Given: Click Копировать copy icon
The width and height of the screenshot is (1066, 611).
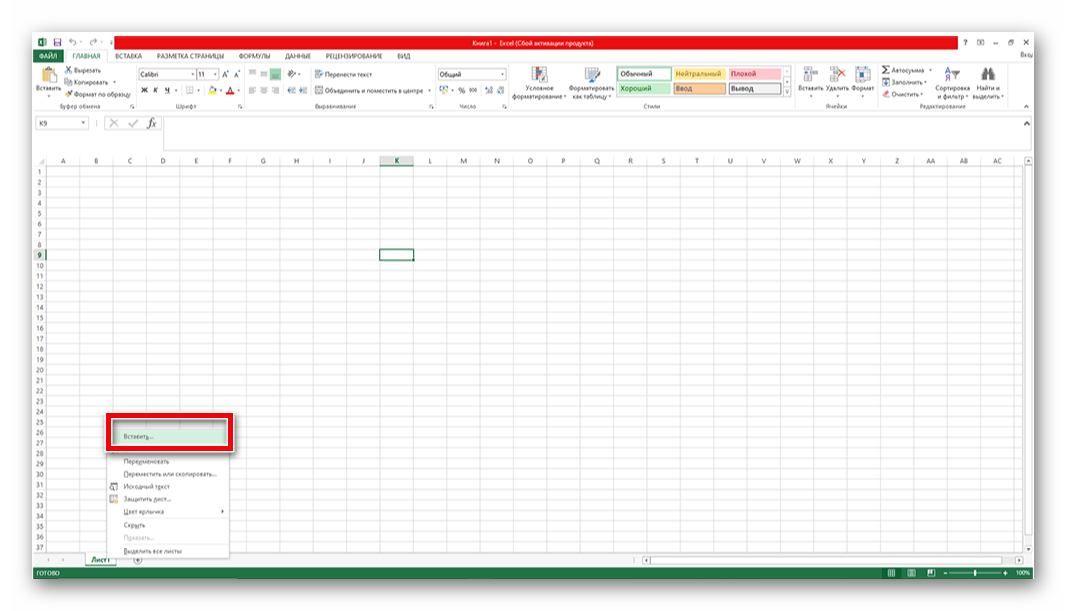Looking at the screenshot, I should coord(68,82).
